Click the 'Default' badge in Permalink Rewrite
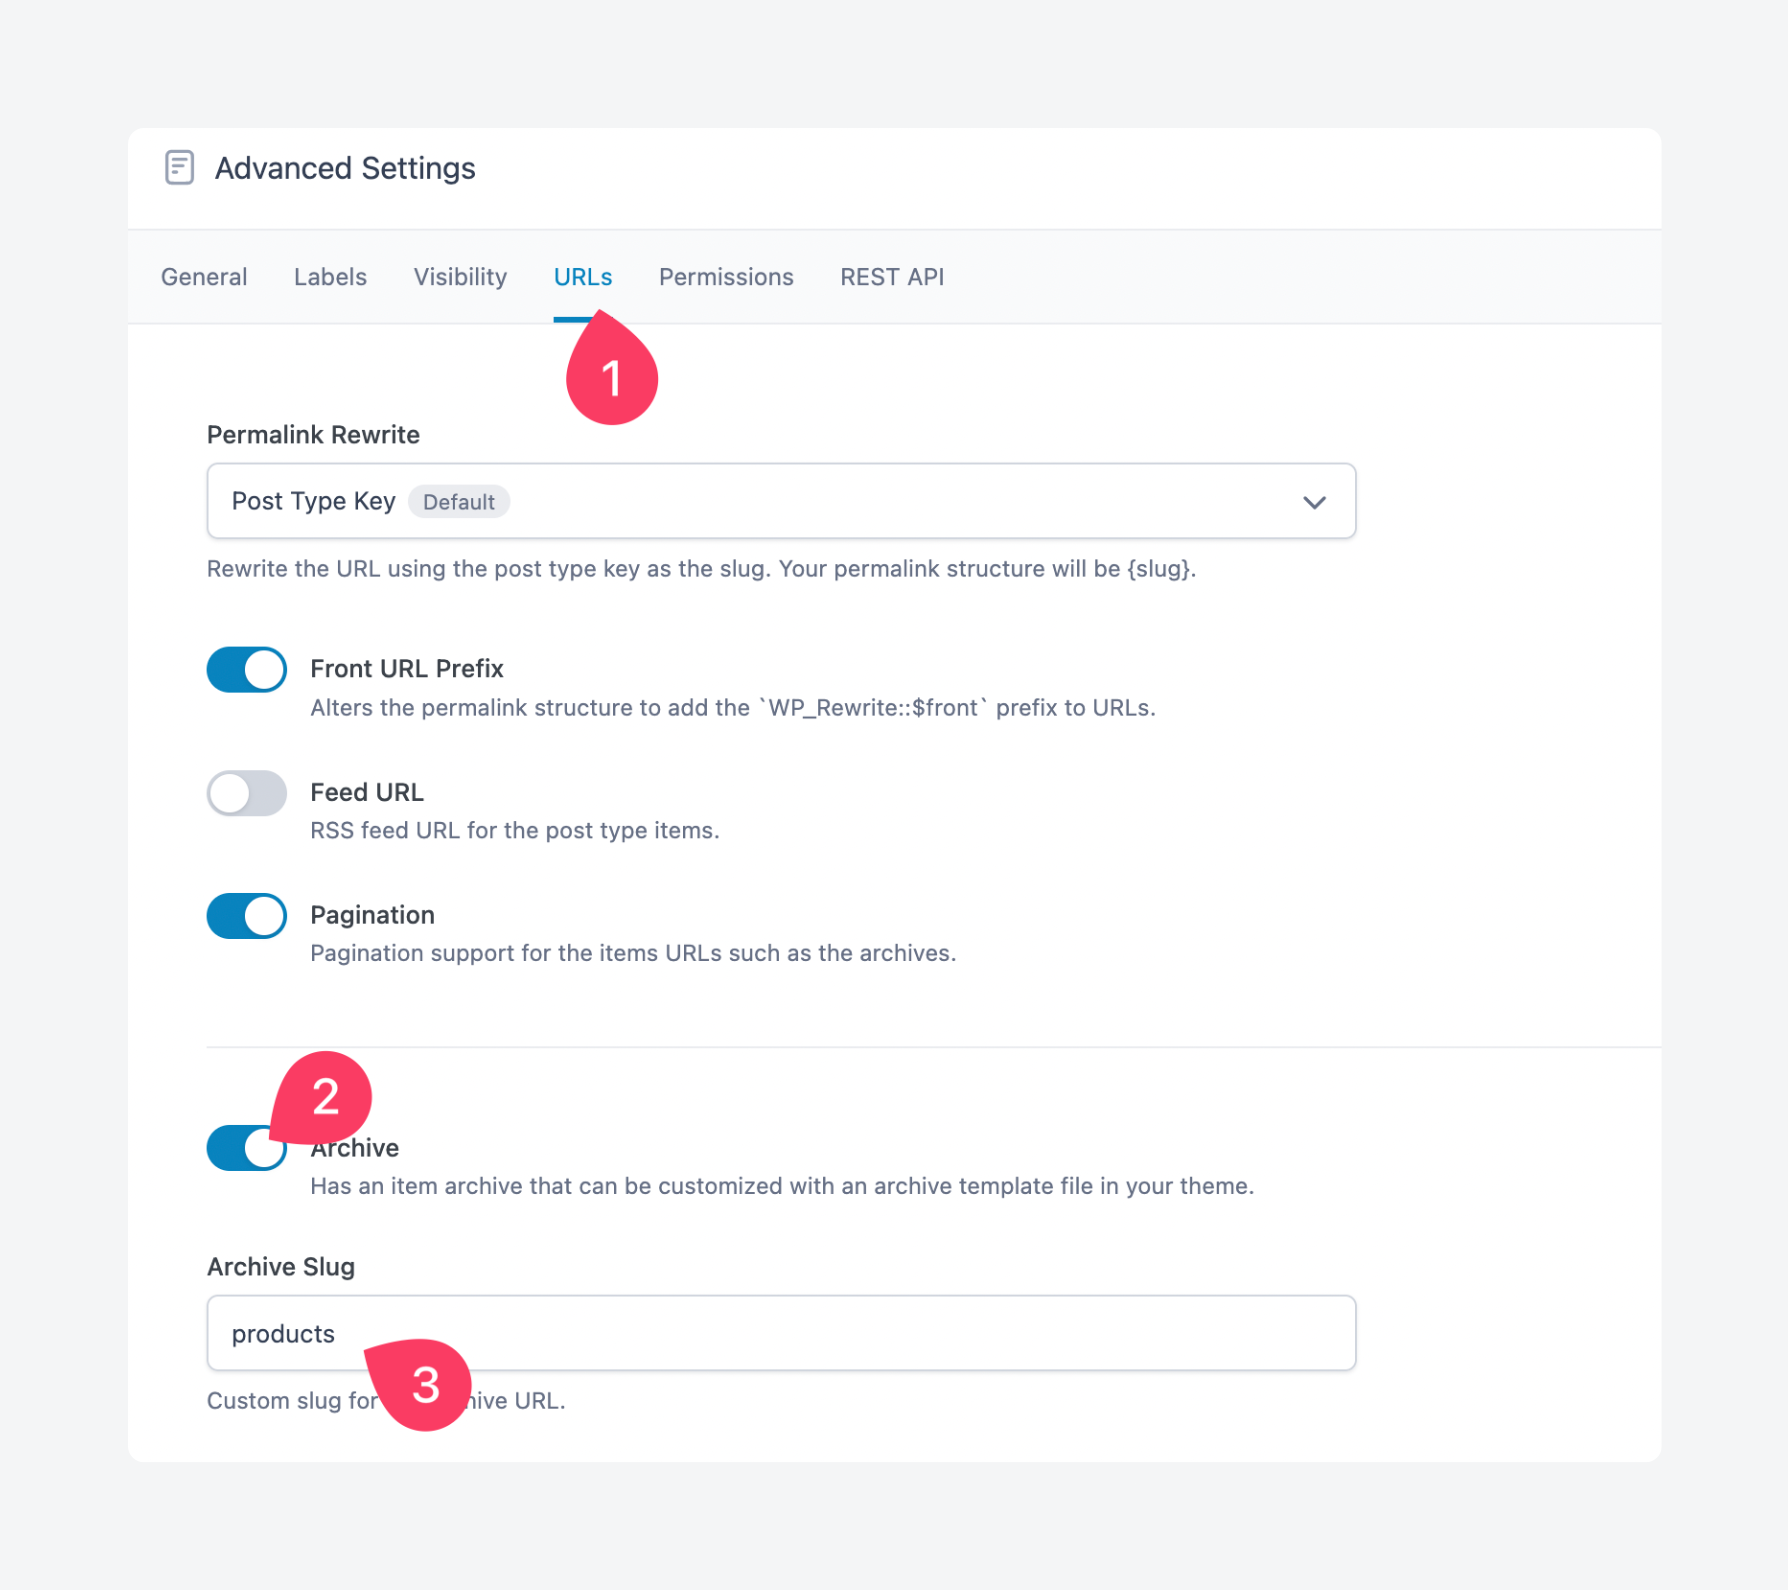 (x=459, y=502)
